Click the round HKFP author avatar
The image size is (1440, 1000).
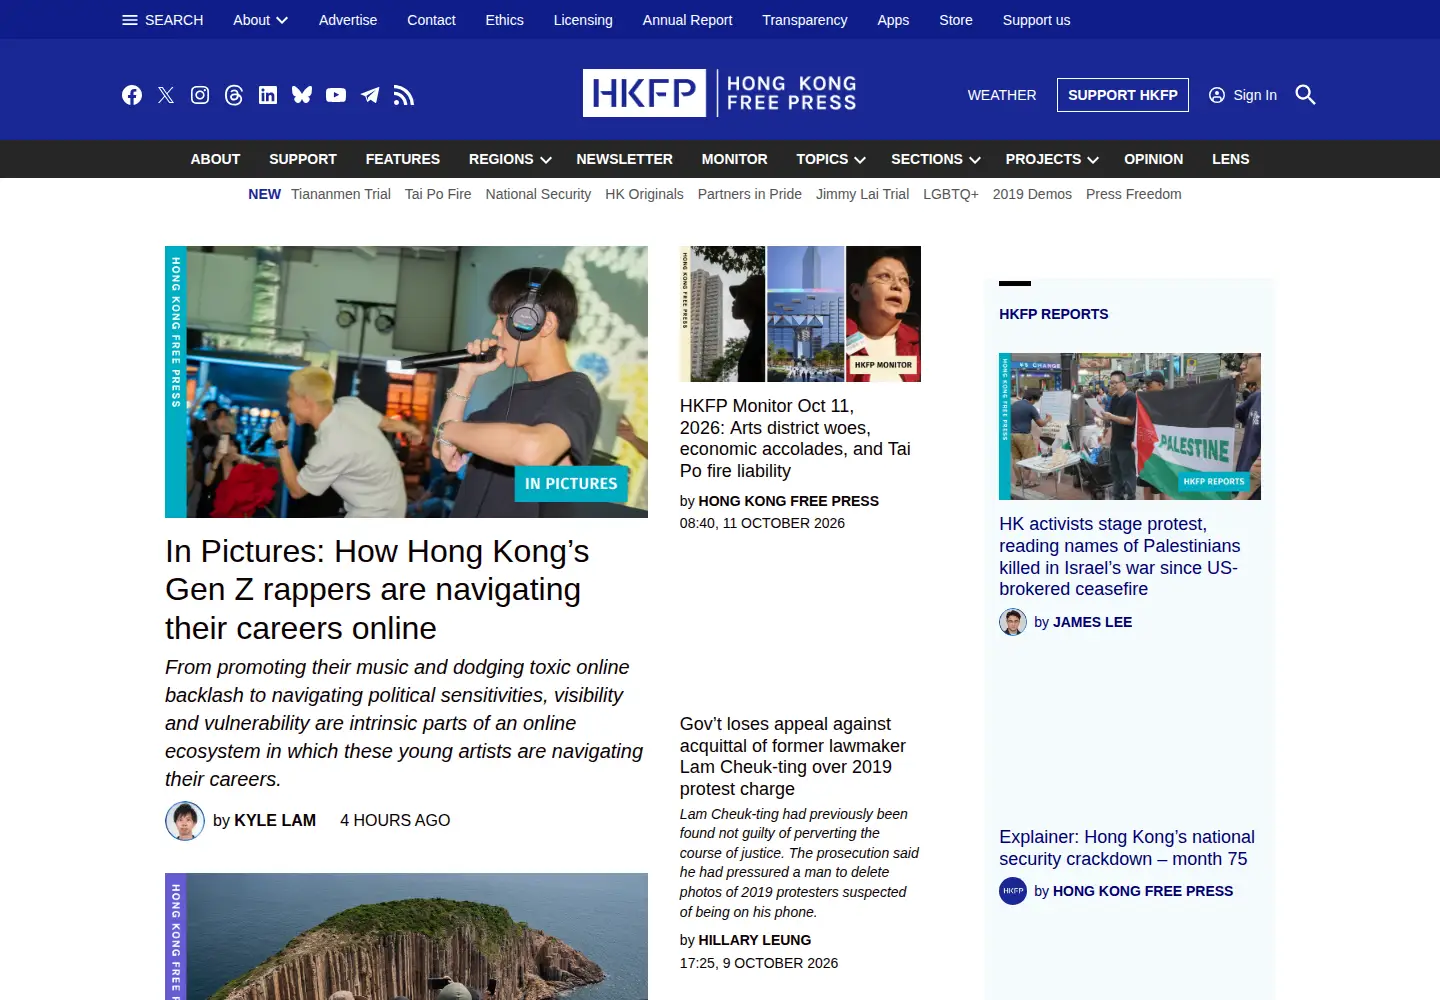(1013, 891)
